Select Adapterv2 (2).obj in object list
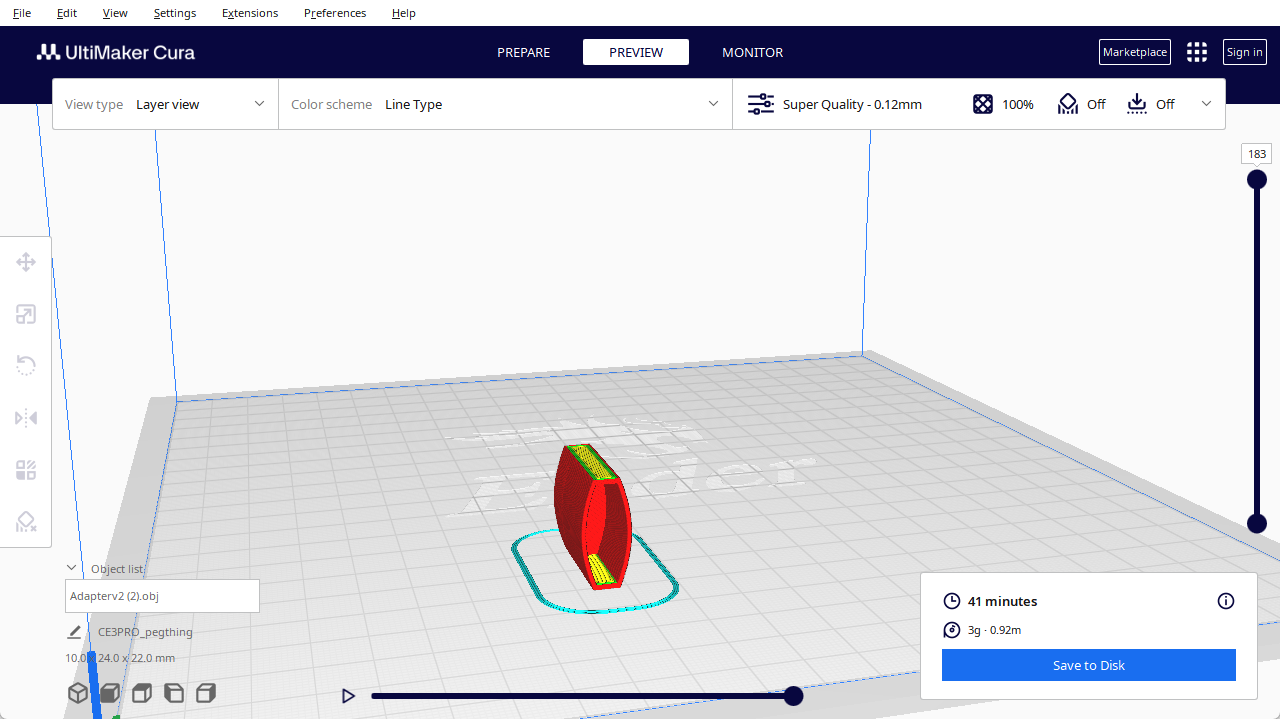The height and width of the screenshot is (719, 1280). 162,596
